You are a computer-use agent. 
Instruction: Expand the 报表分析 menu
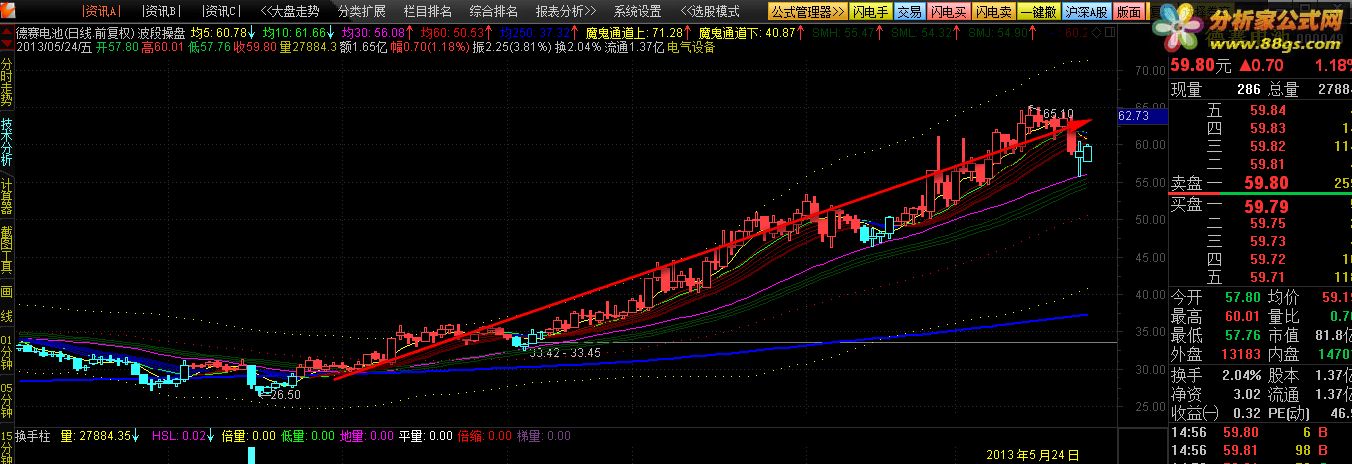tap(565, 12)
